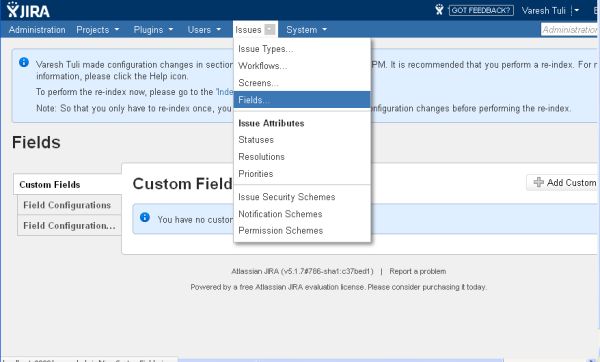Select the highlighted Fields menu entry
Viewport: 600px width, 362px height.
(302, 99)
